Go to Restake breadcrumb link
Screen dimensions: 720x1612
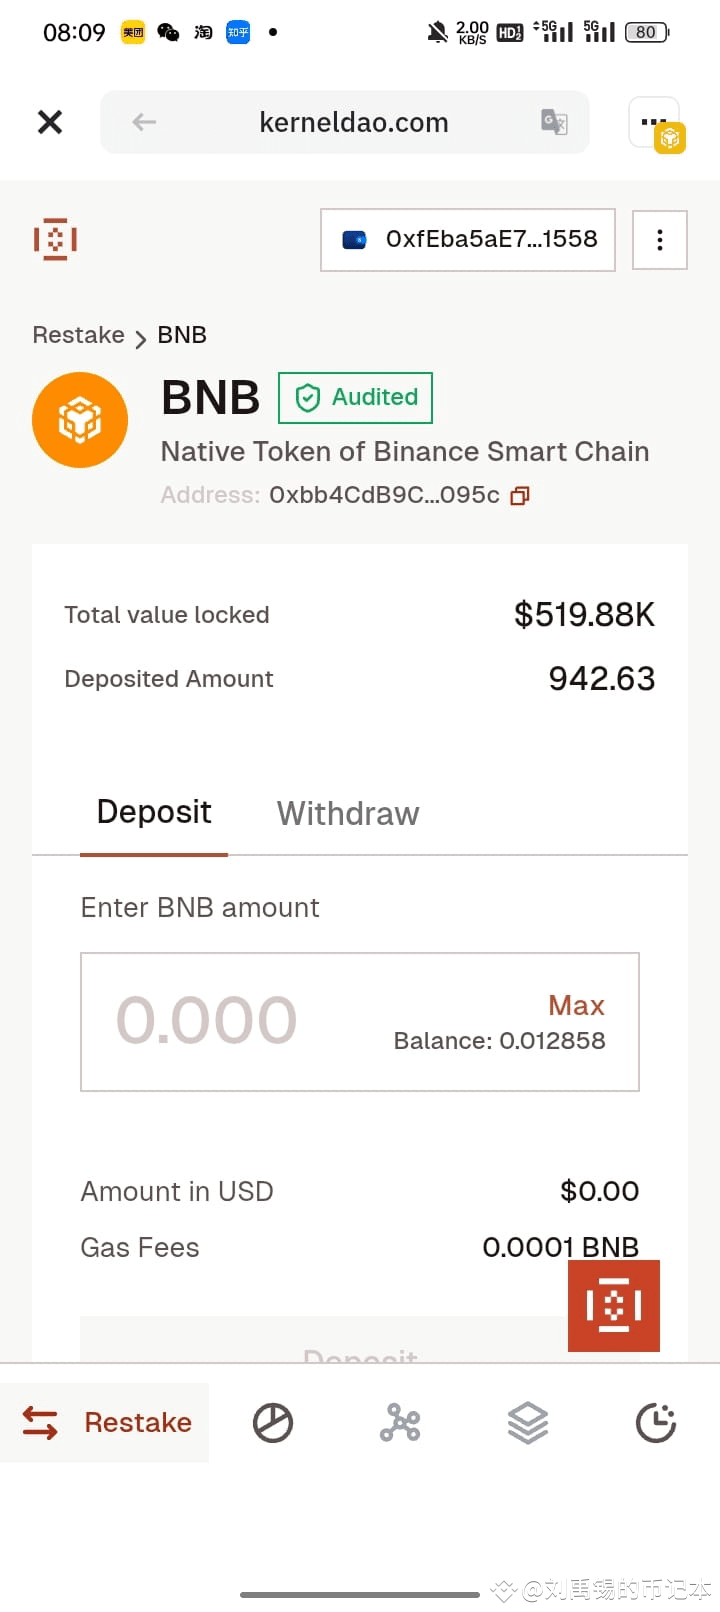(79, 335)
